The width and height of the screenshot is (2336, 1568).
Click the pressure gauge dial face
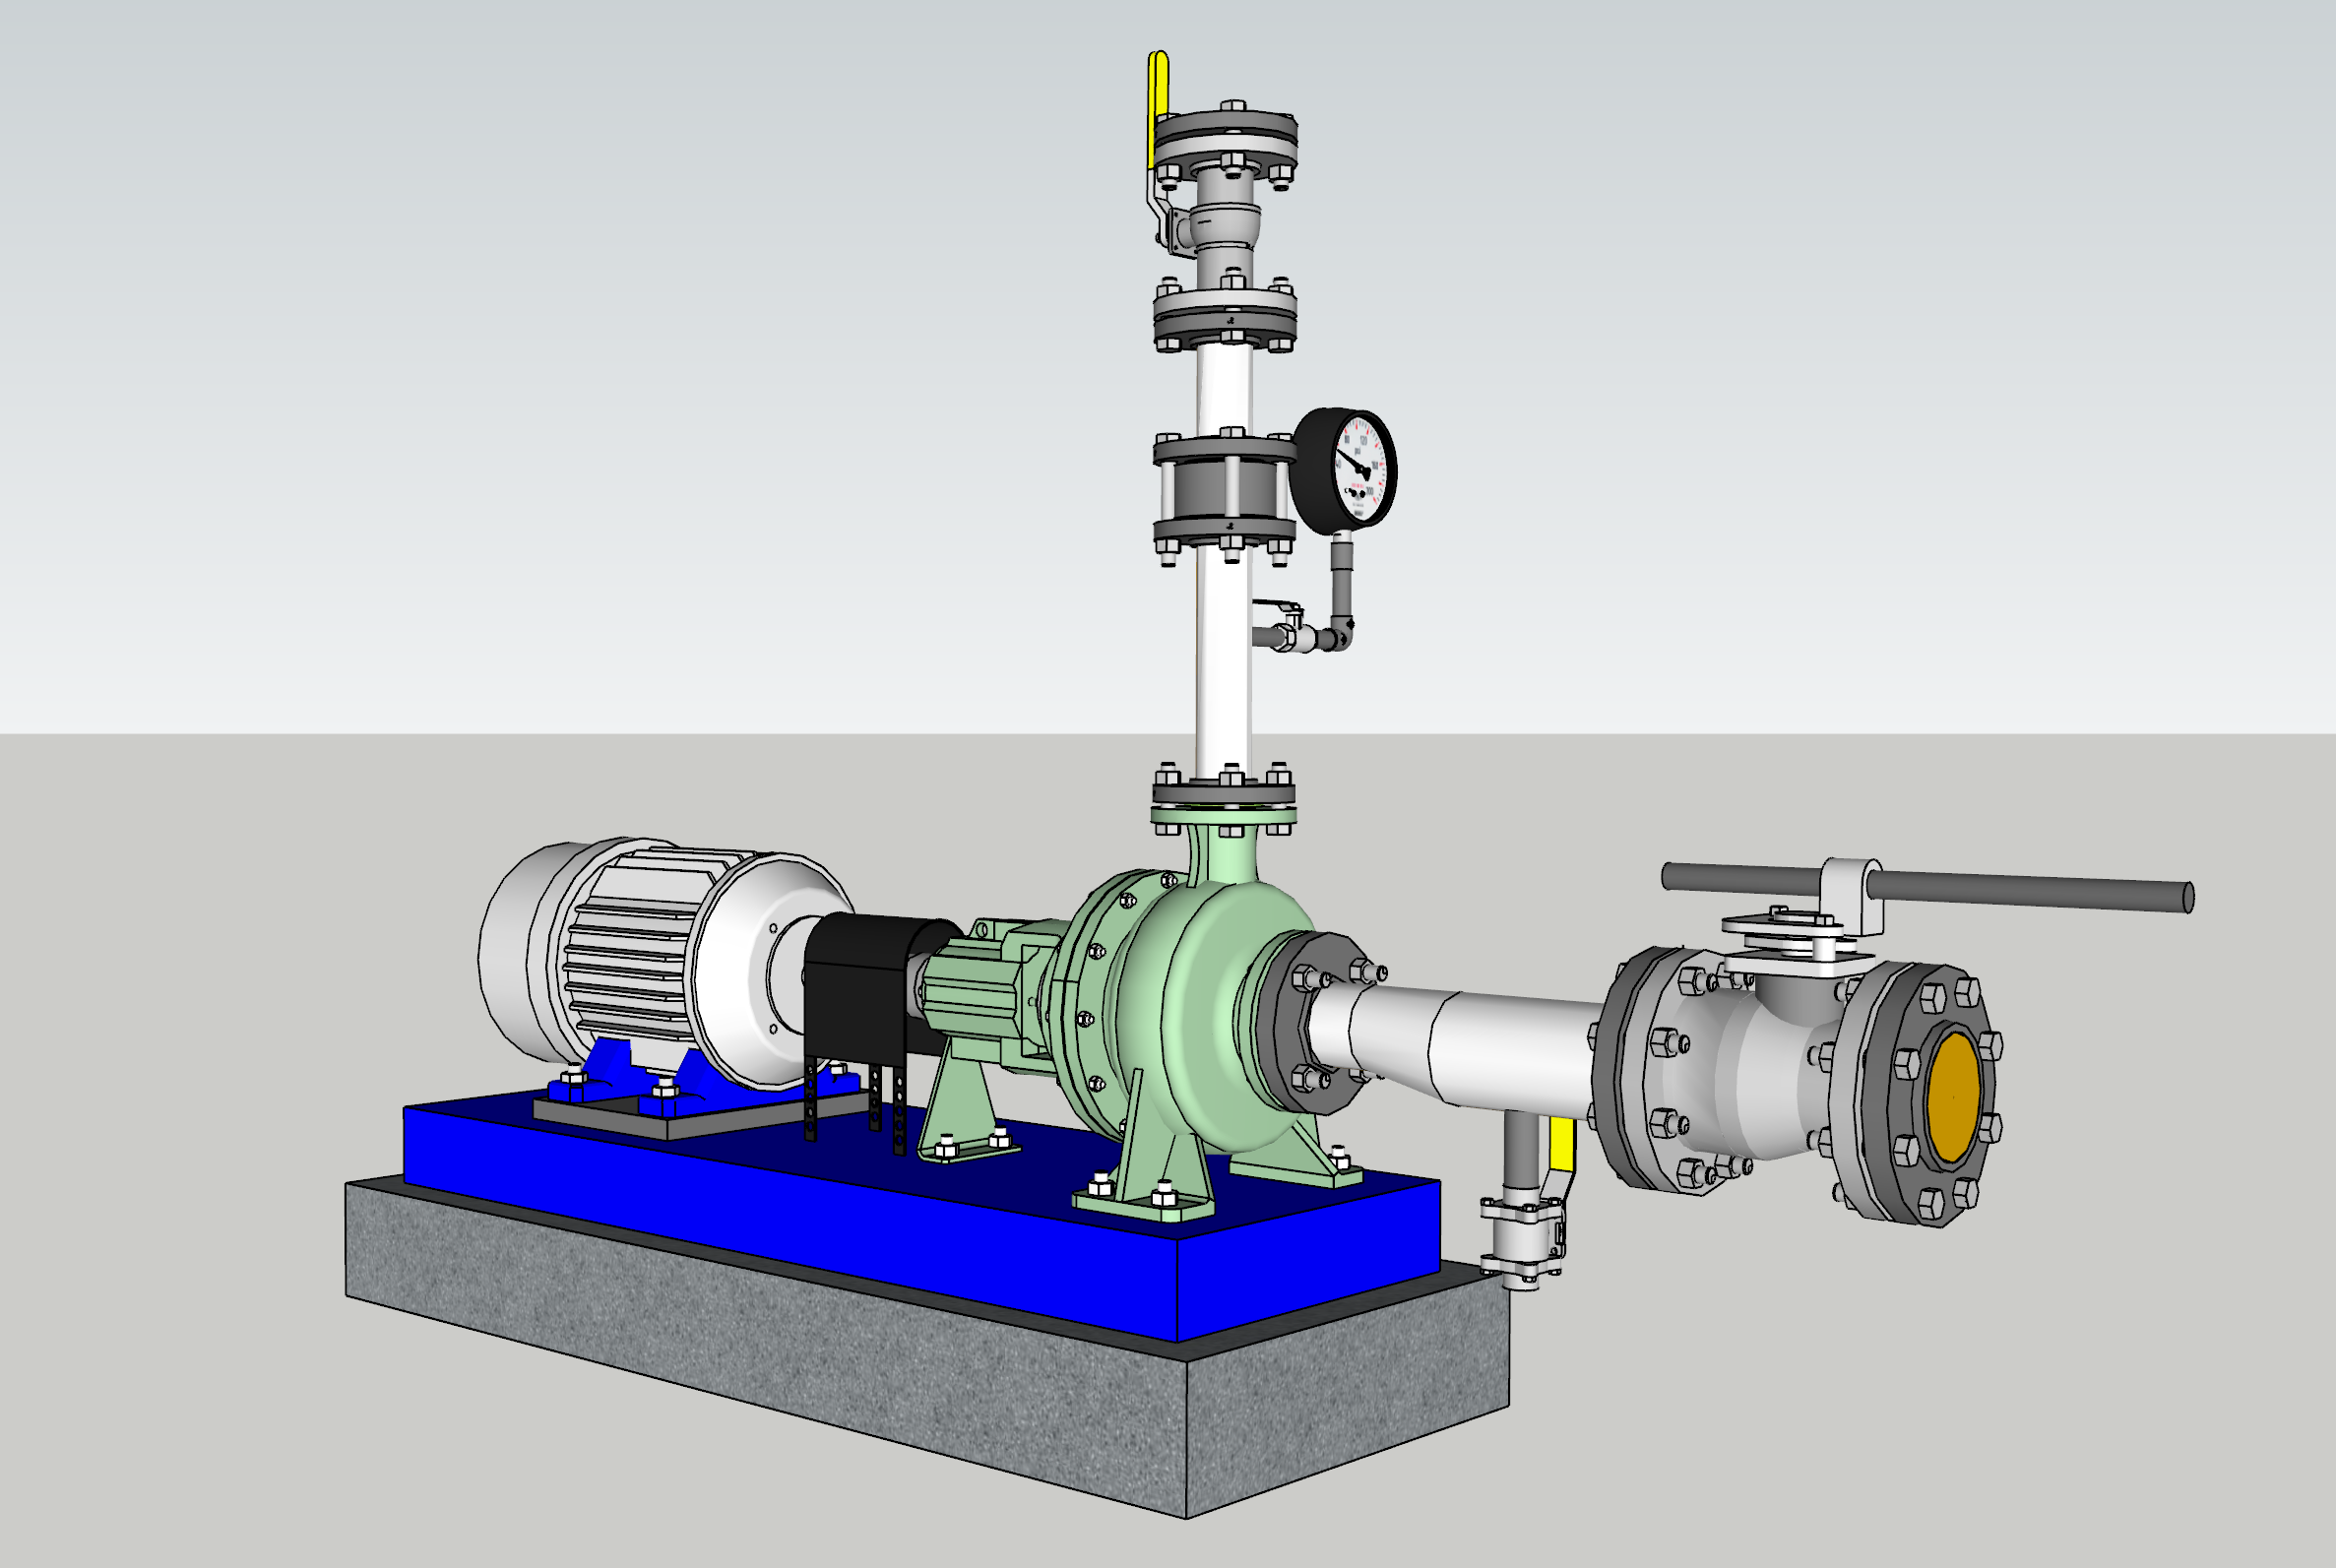click(x=1361, y=467)
